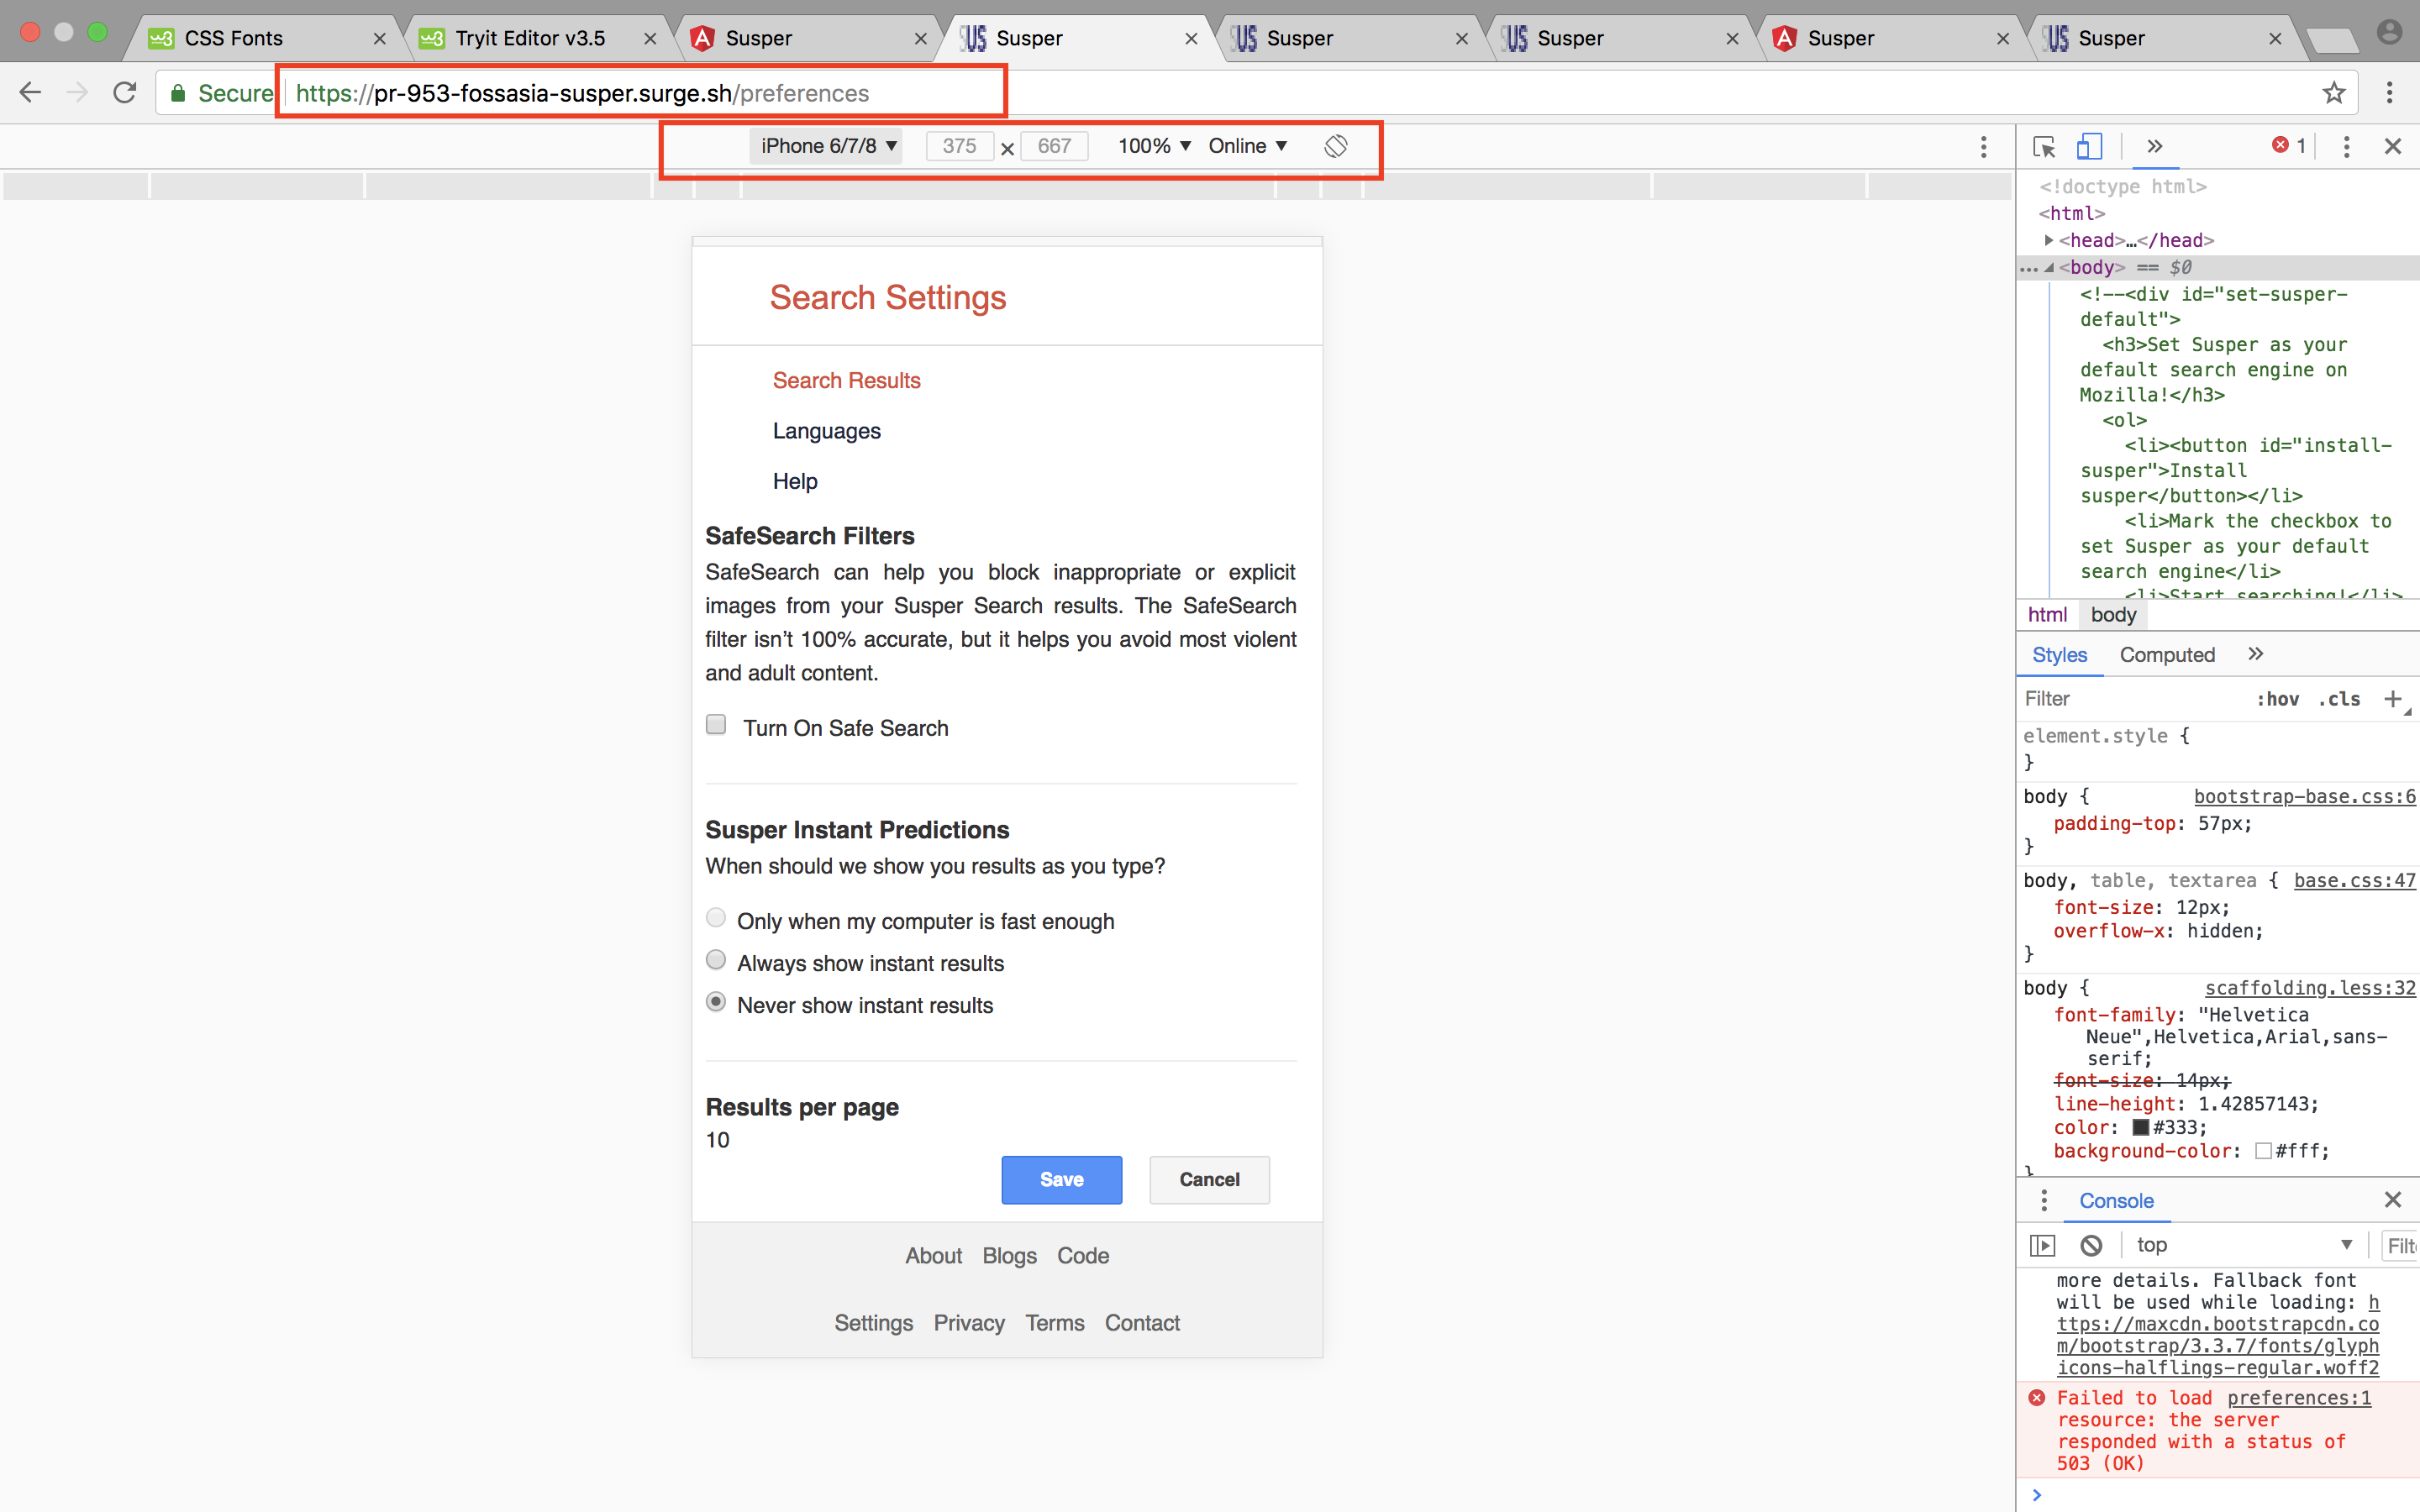Bookmark this page with the star
The height and width of the screenshot is (1512, 2420).
tap(2334, 93)
